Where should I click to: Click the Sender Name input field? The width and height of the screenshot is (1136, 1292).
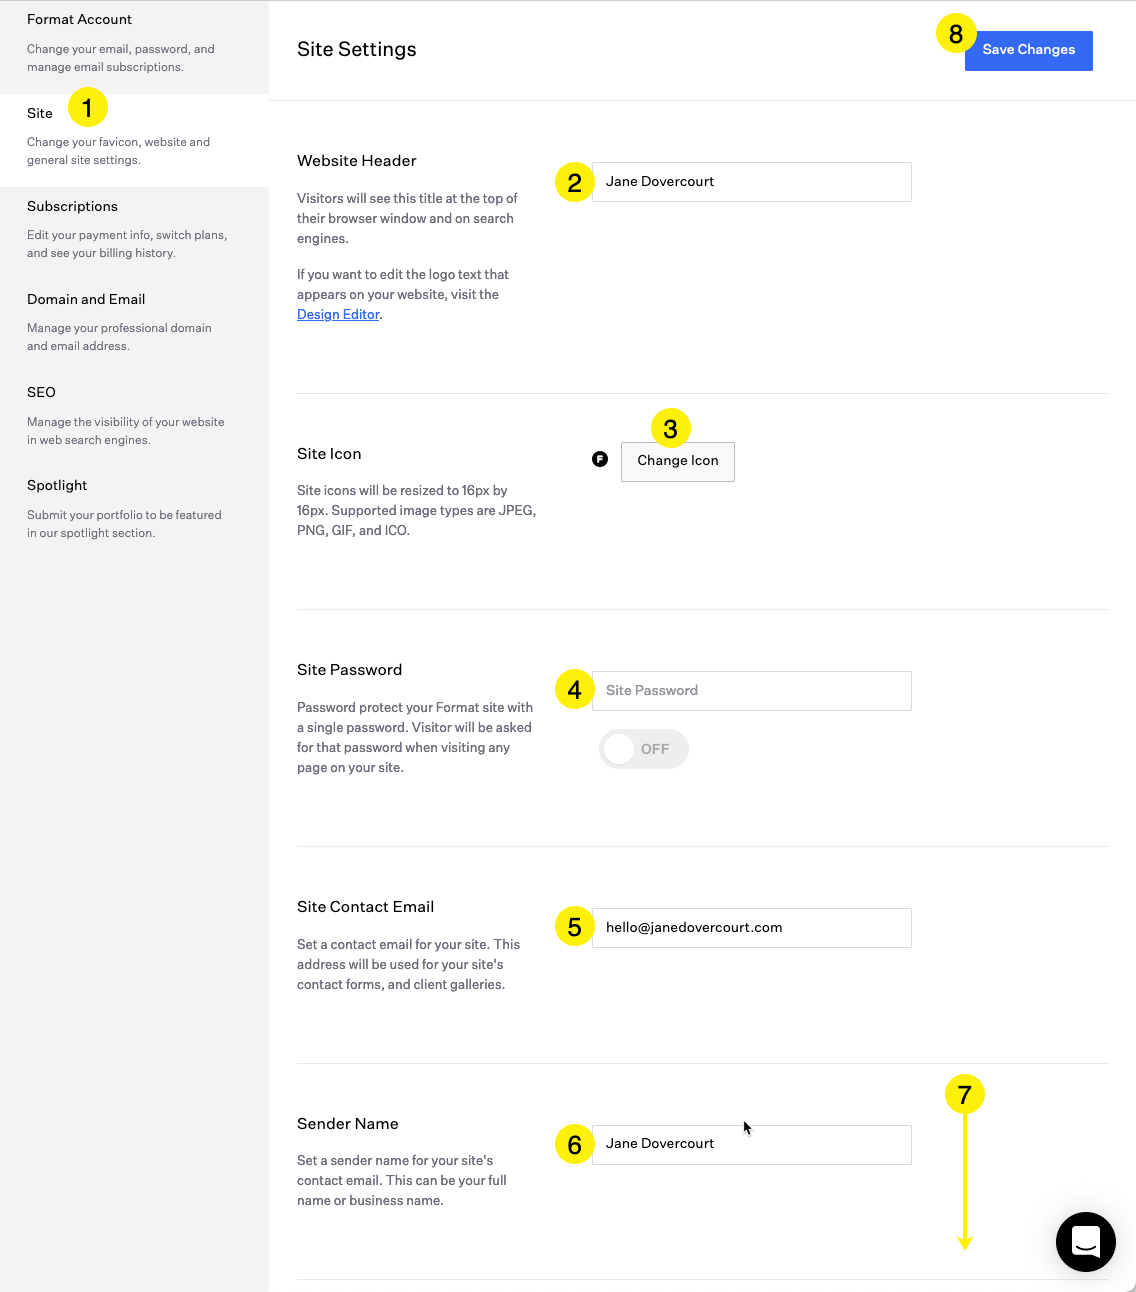click(x=752, y=1144)
